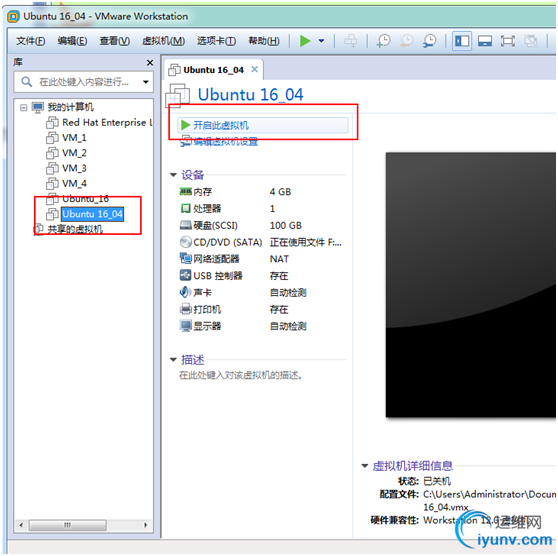The height and width of the screenshot is (556, 558).
Task: Open the 查看(V) menu
Action: click(115, 41)
